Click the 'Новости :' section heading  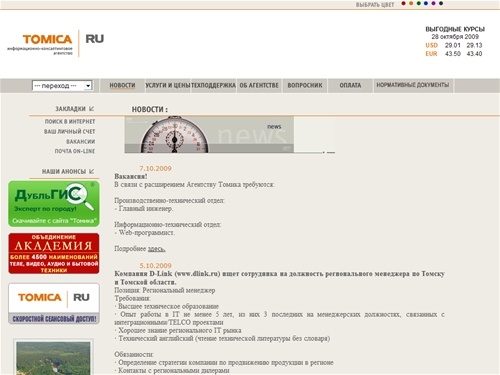coord(150,109)
